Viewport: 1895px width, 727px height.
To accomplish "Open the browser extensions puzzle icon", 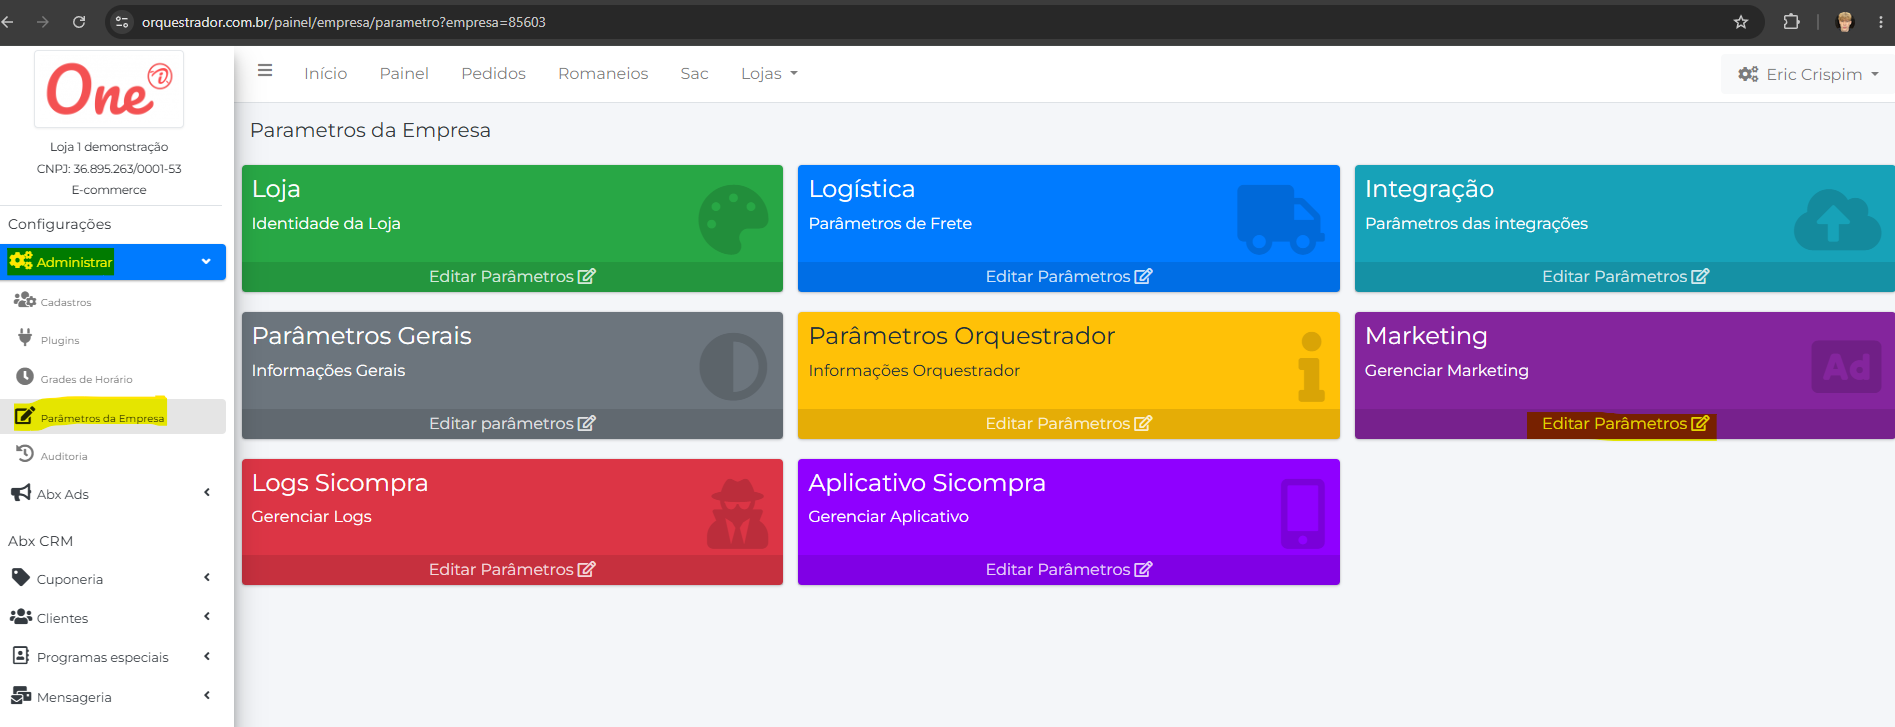I will pos(1791,22).
